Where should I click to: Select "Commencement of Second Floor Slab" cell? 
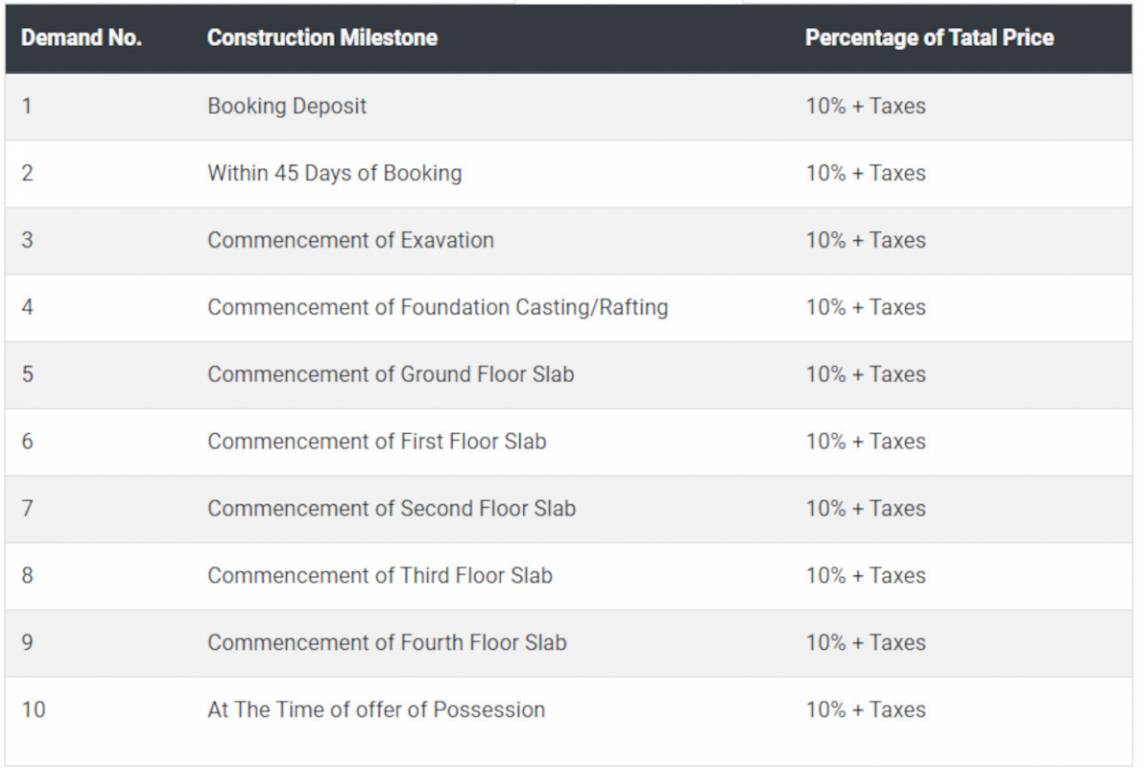click(x=391, y=508)
